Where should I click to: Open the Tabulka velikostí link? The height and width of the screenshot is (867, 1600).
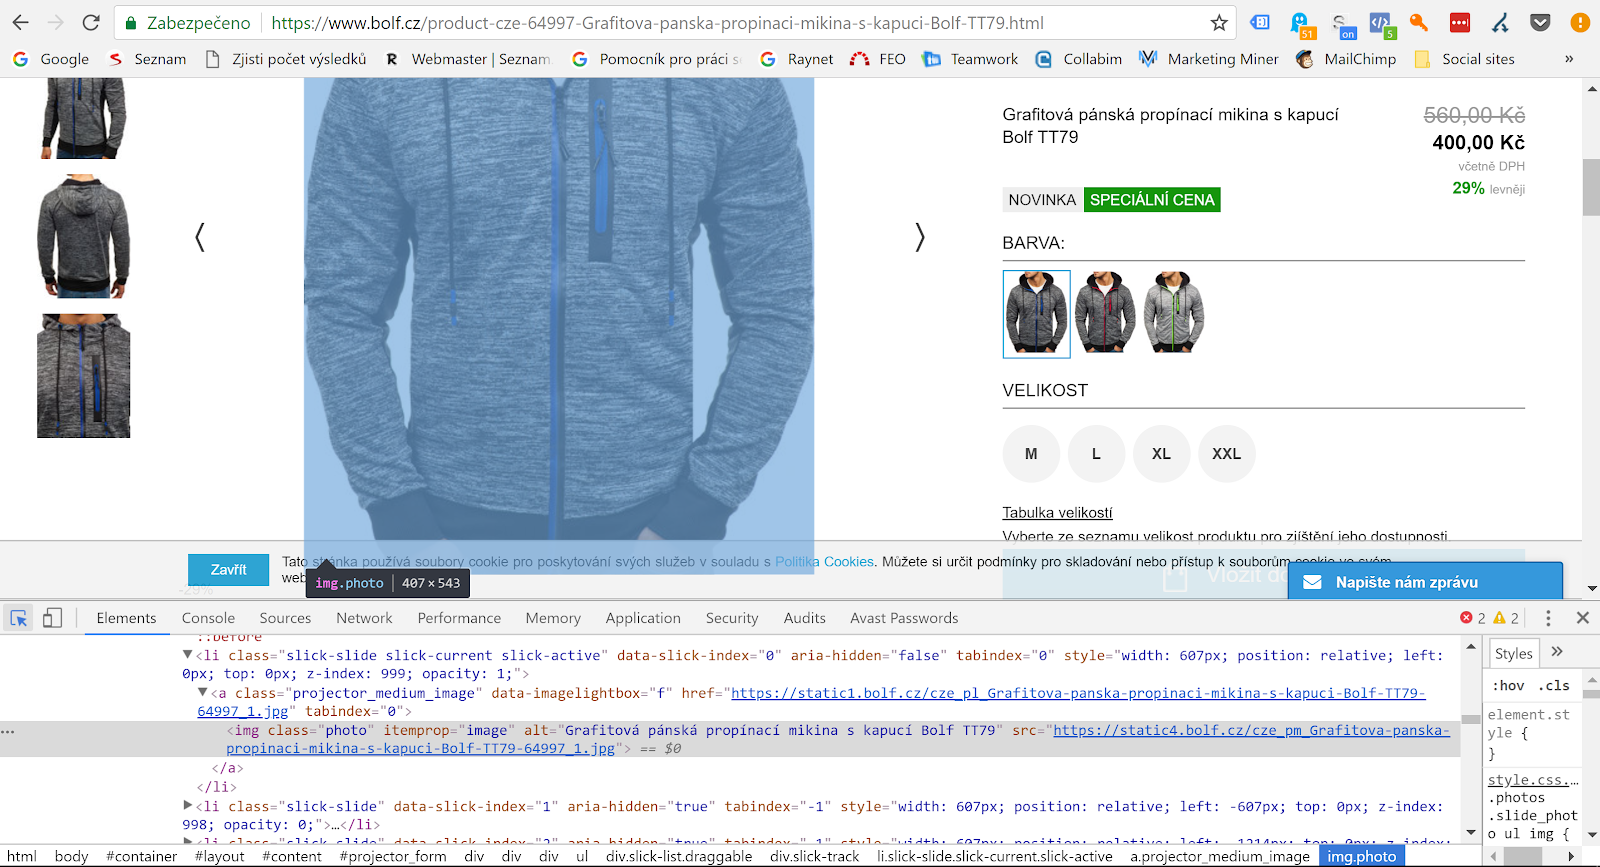point(1057,512)
